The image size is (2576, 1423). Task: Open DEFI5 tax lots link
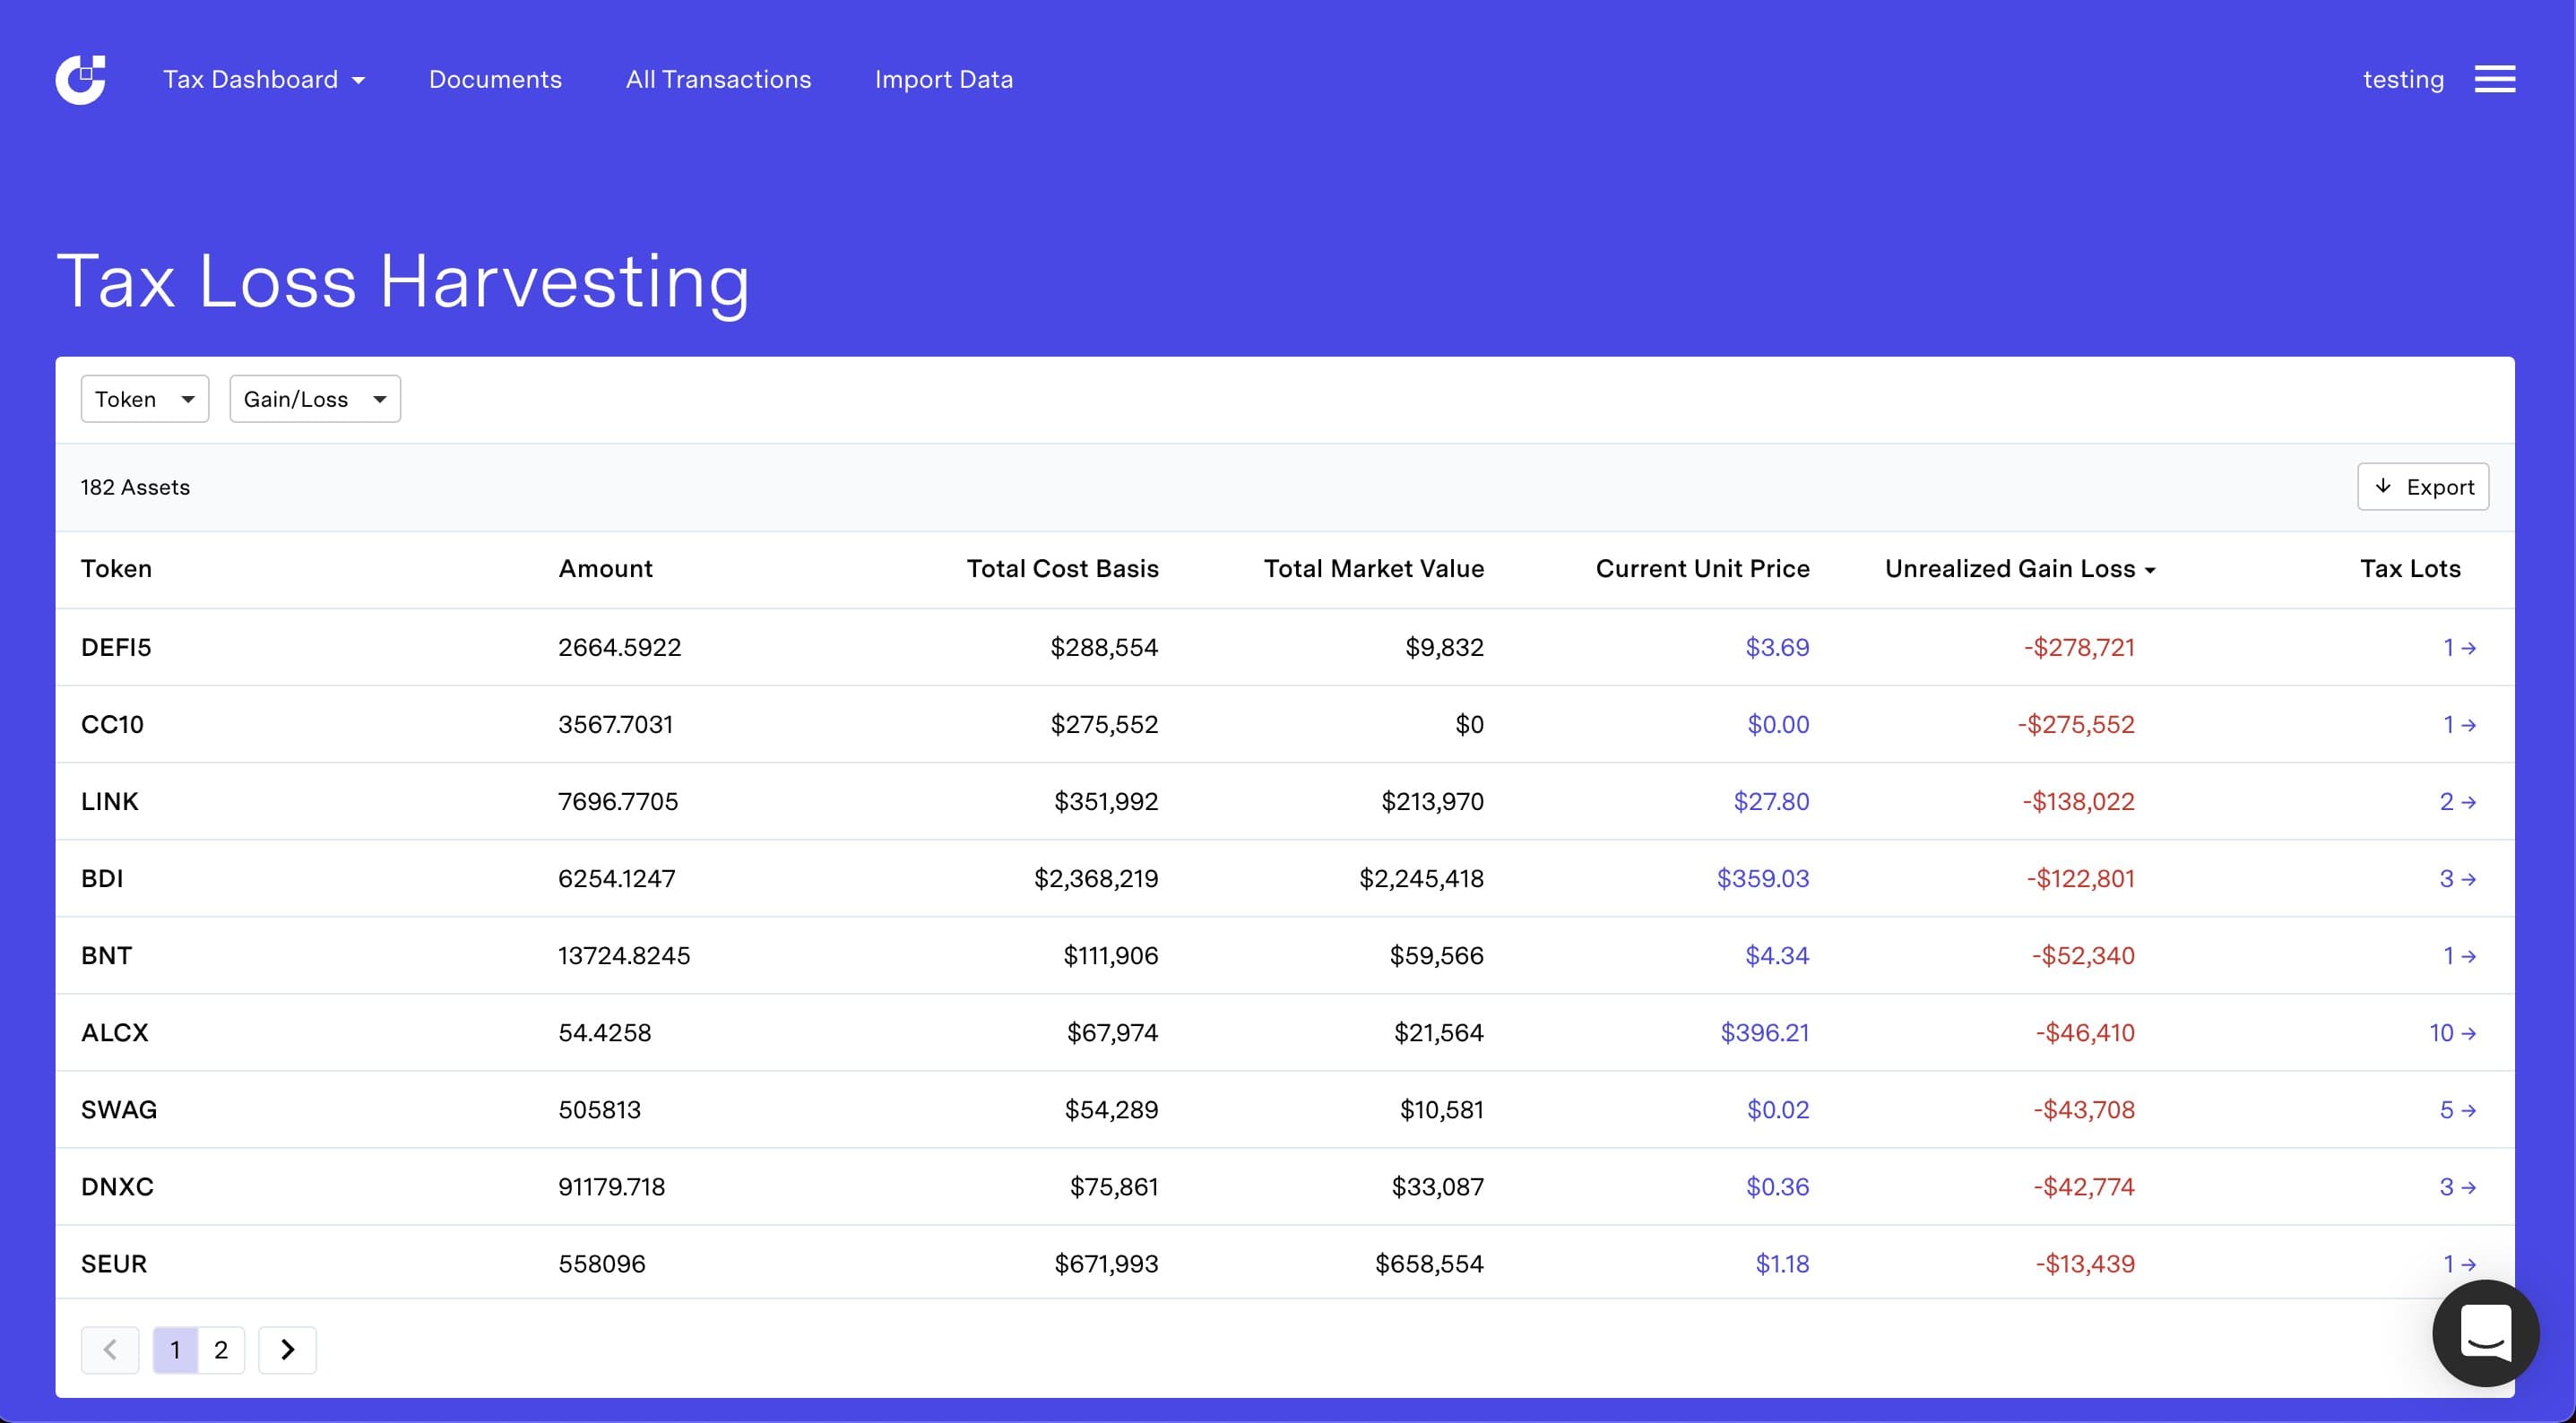[2459, 647]
